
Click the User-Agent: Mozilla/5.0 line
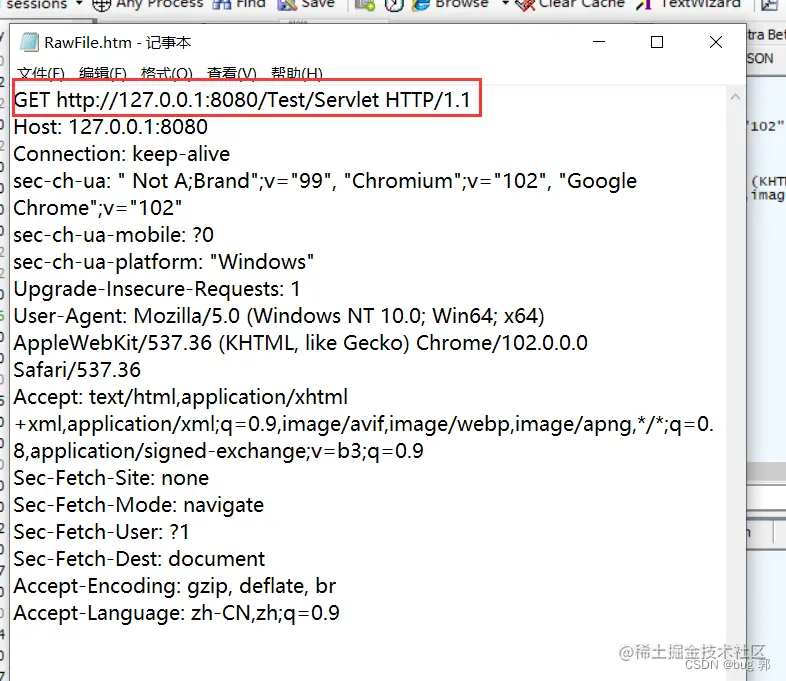(279, 316)
